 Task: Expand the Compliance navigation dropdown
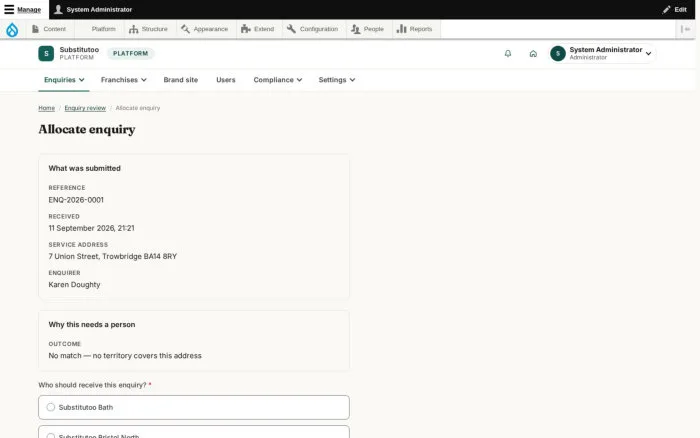pos(278,80)
